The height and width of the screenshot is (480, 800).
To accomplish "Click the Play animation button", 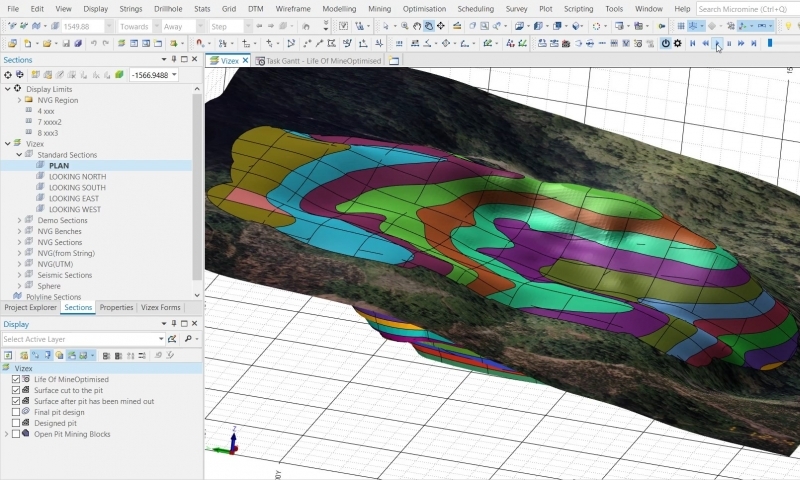I will click(x=717, y=44).
